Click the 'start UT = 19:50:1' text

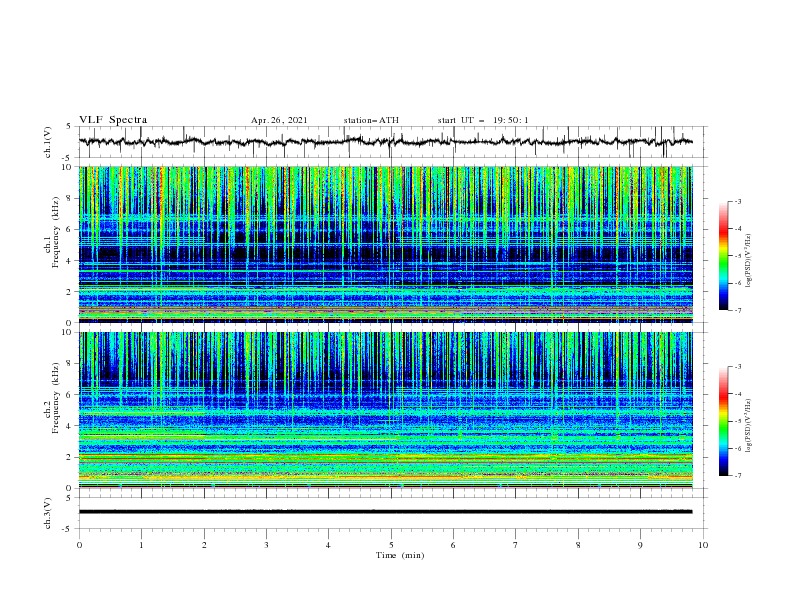[x=483, y=120]
